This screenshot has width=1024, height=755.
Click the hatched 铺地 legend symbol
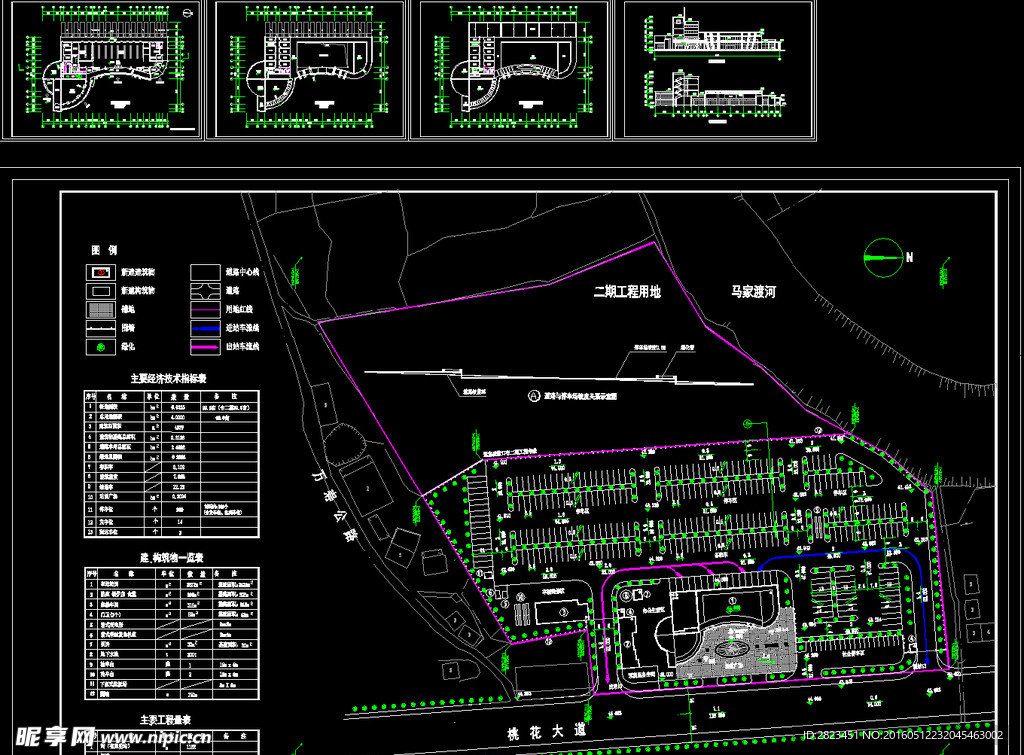101,309
